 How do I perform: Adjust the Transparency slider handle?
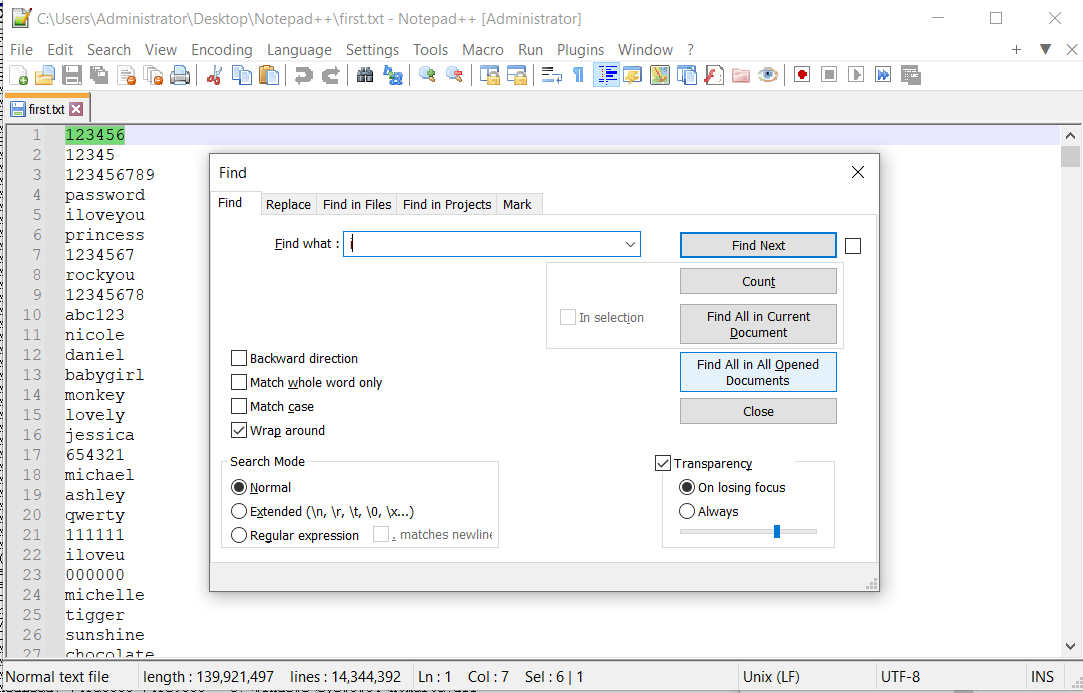776,531
